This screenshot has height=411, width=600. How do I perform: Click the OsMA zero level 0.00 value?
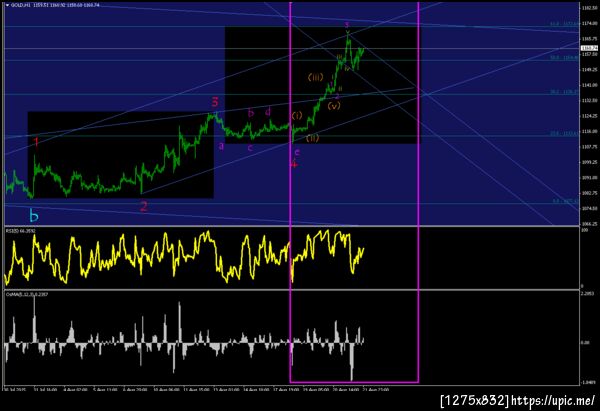coord(585,342)
